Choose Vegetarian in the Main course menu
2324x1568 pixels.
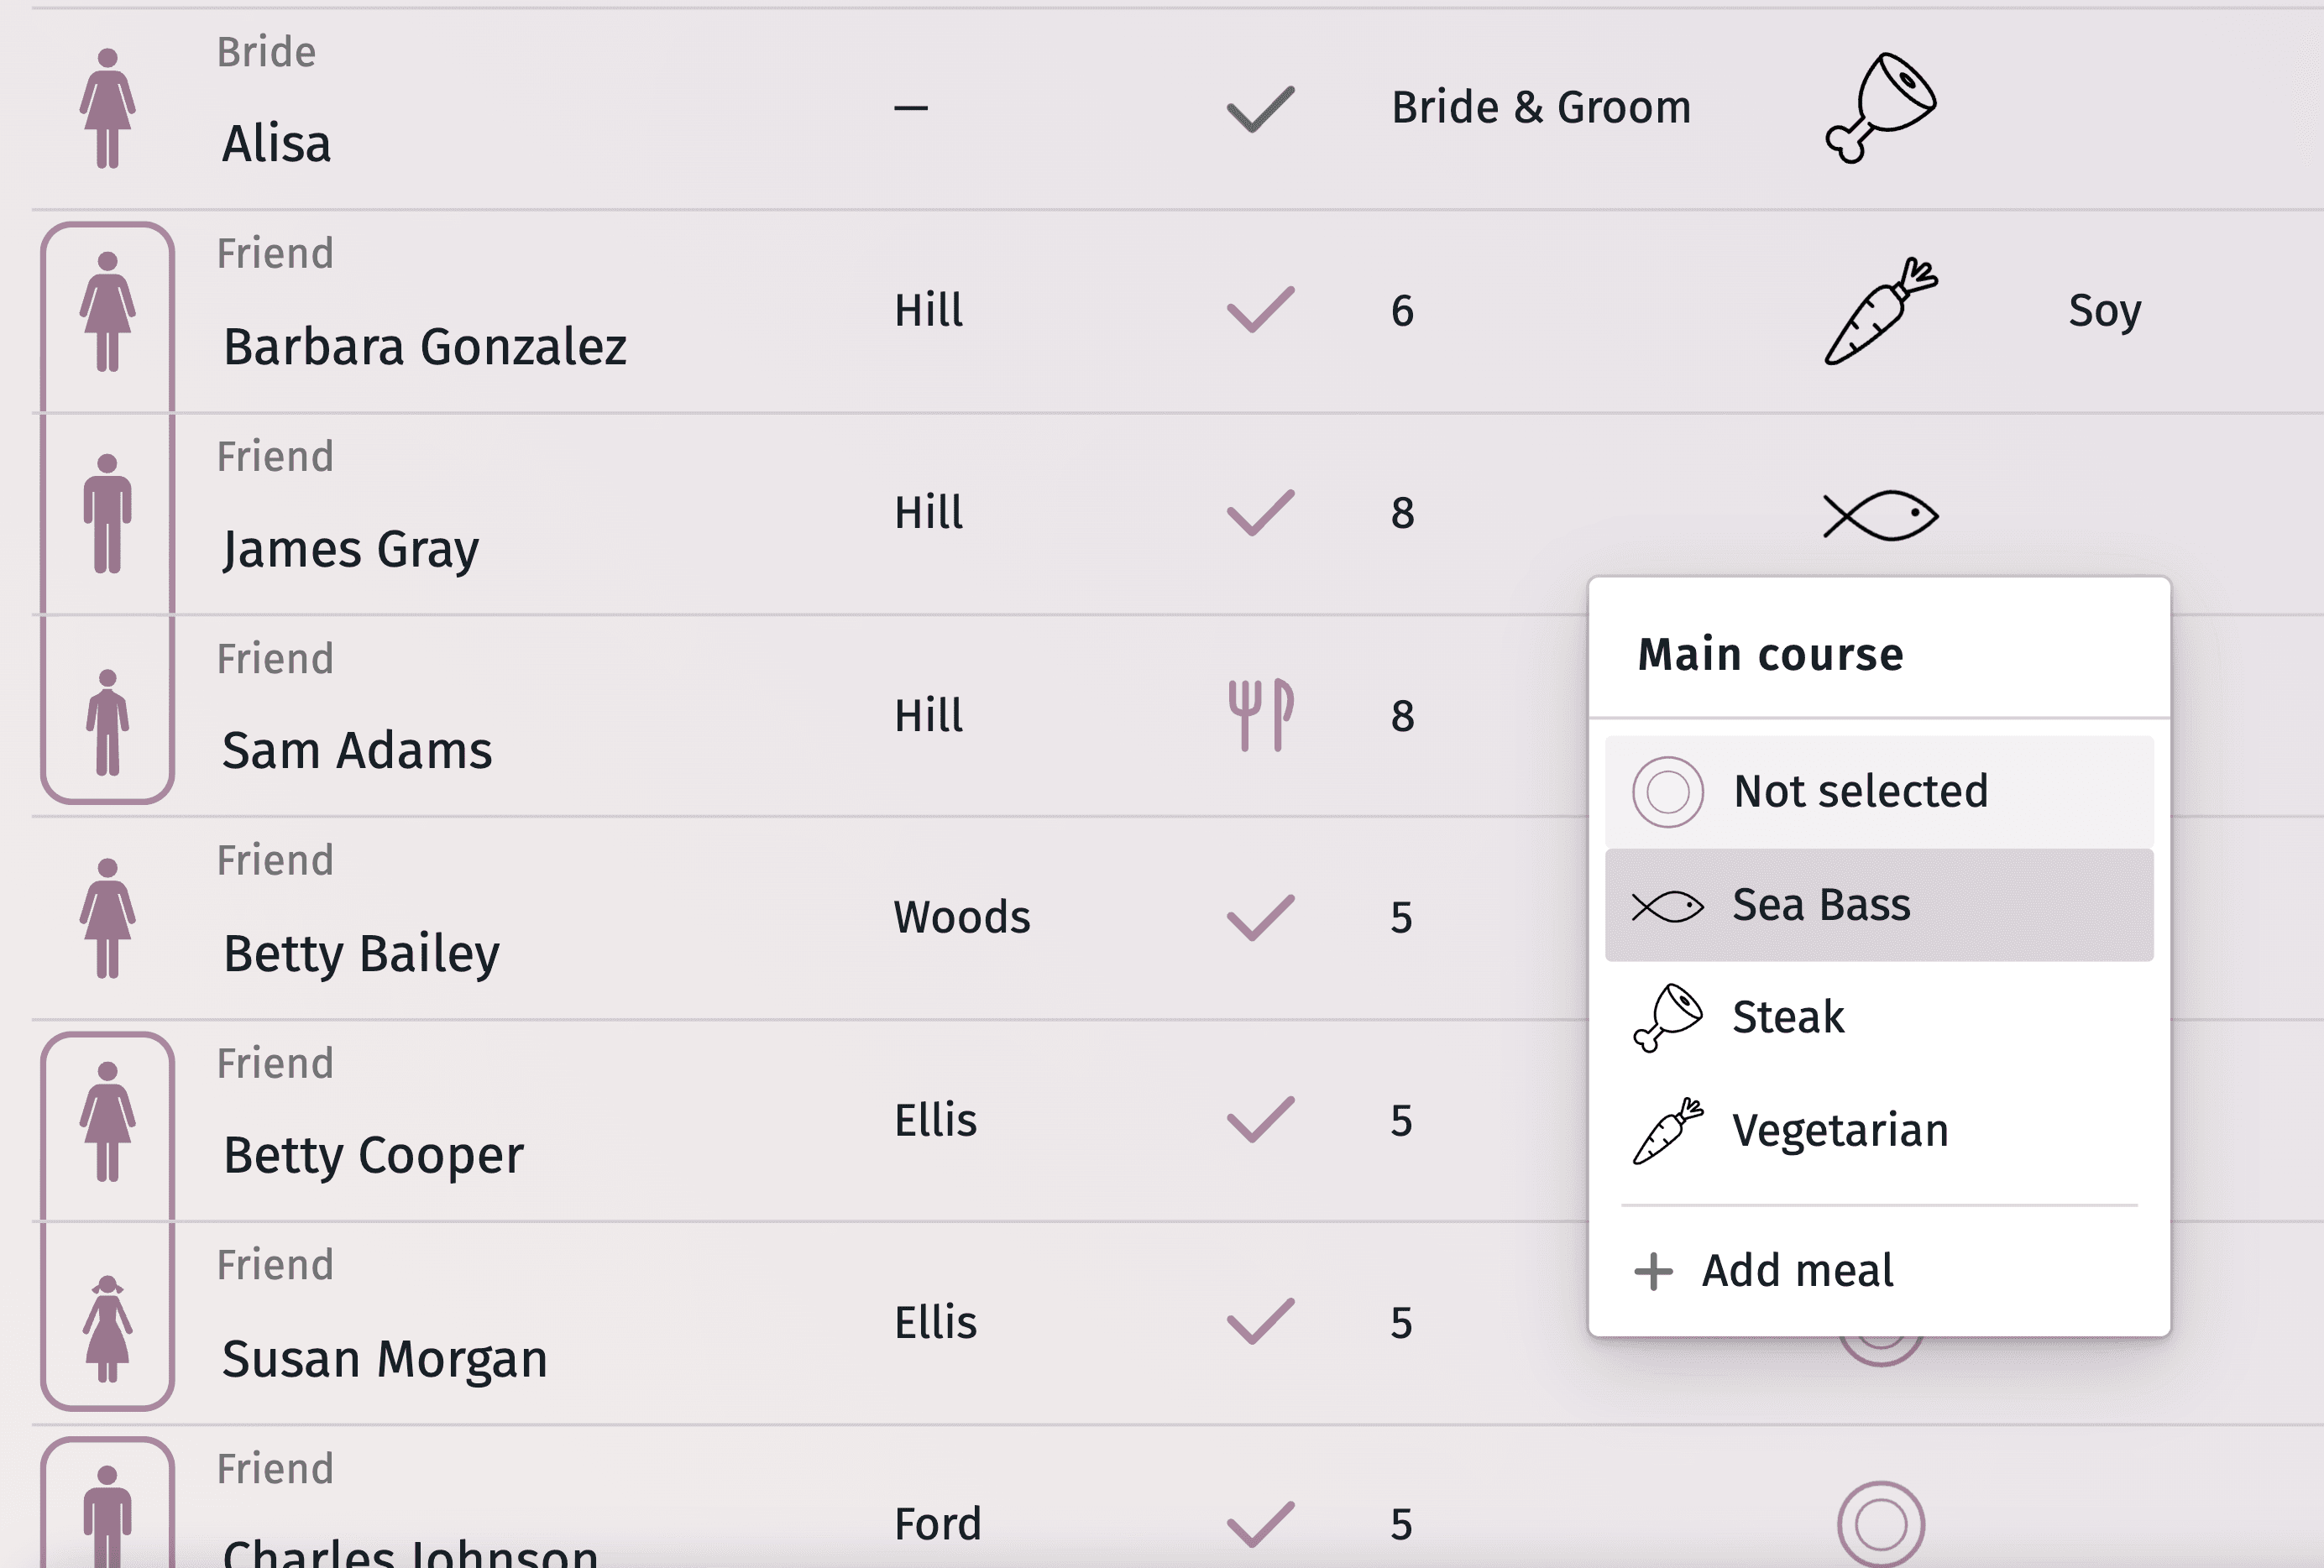pyautogui.click(x=1840, y=1131)
